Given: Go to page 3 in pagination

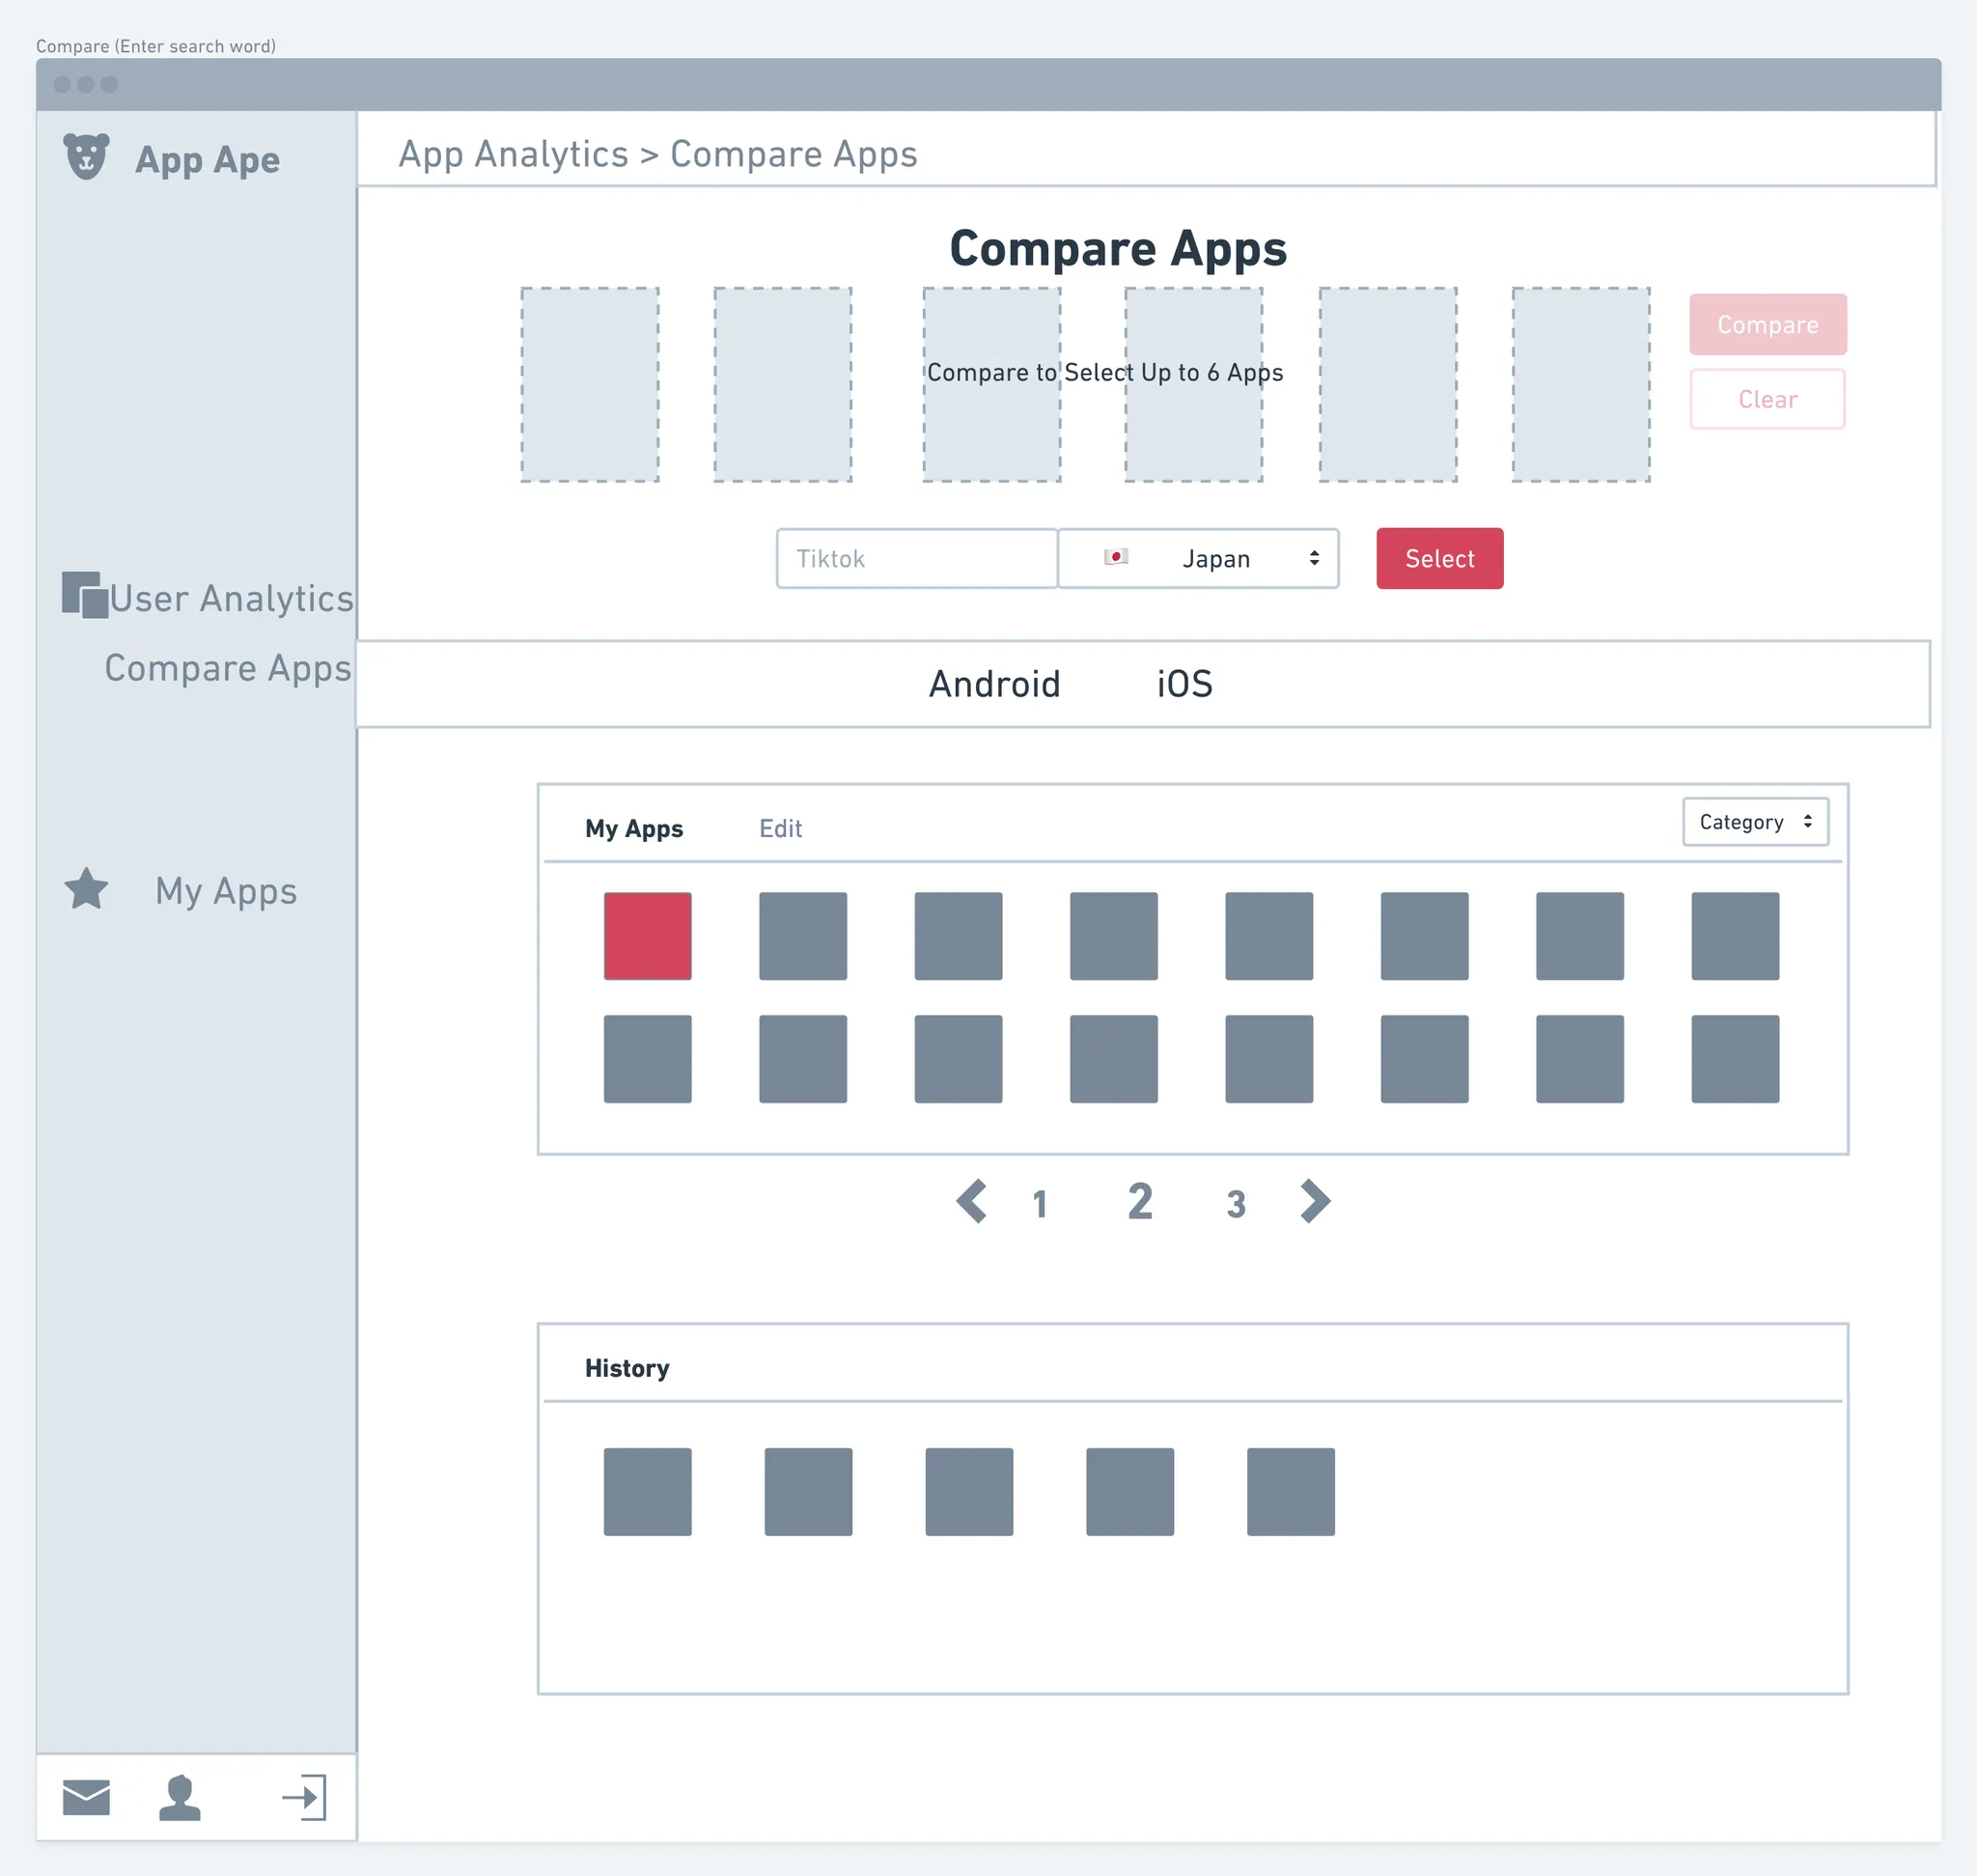Looking at the screenshot, I should 1236,1204.
